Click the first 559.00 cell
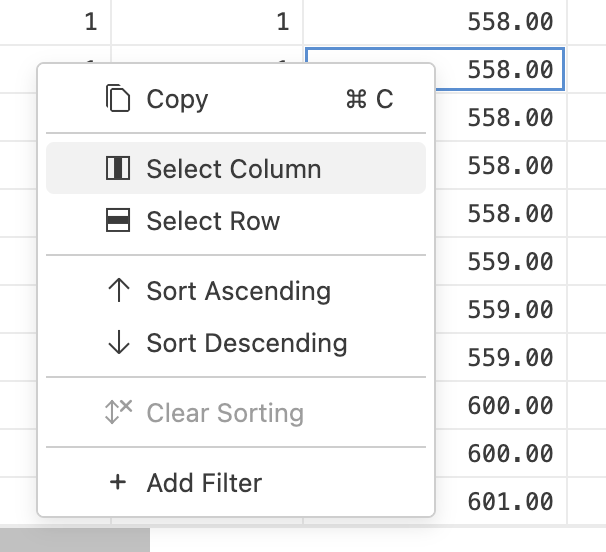The image size is (606, 552). point(500,261)
